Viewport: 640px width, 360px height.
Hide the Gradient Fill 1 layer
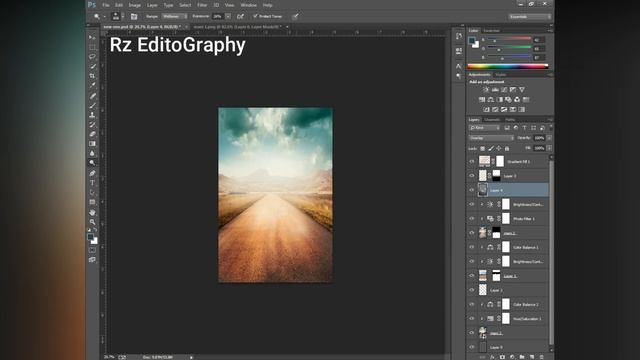[x=472, y=162]
